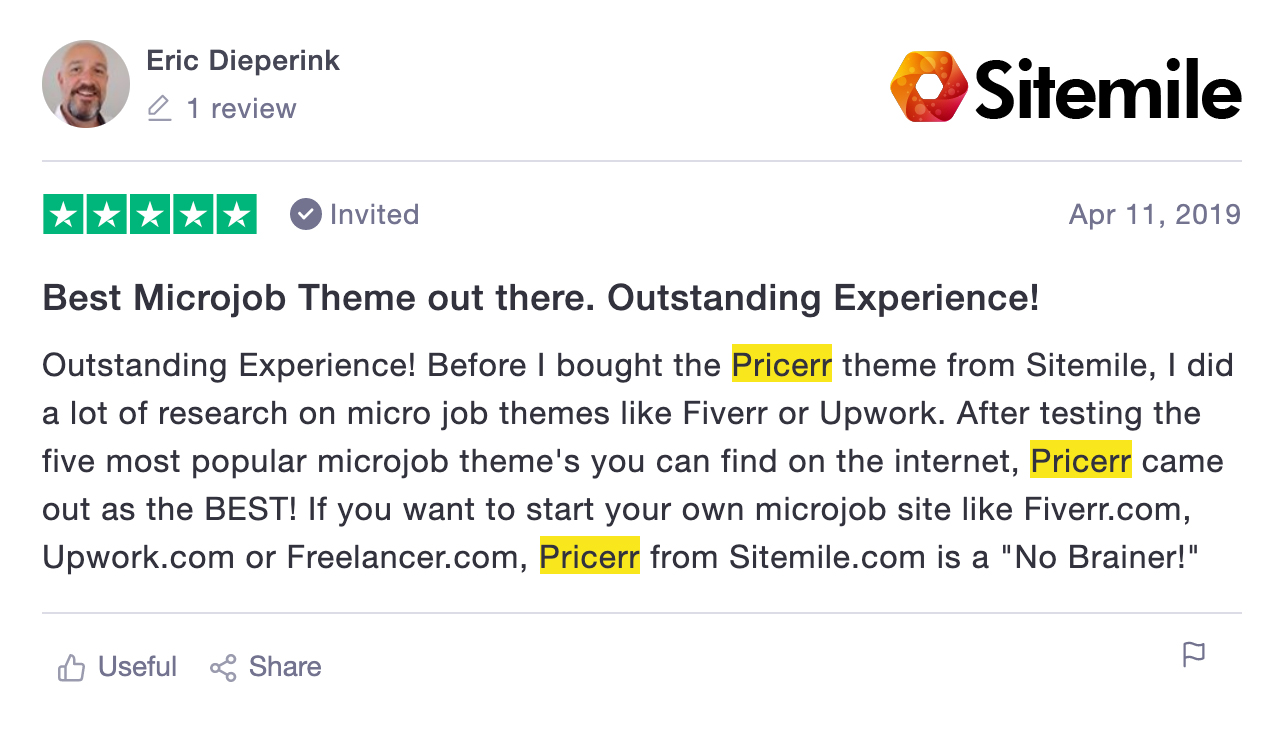The image size is (1284, 732).
Task: Open Eric Dieperink's profile photo
Action: 86,84
